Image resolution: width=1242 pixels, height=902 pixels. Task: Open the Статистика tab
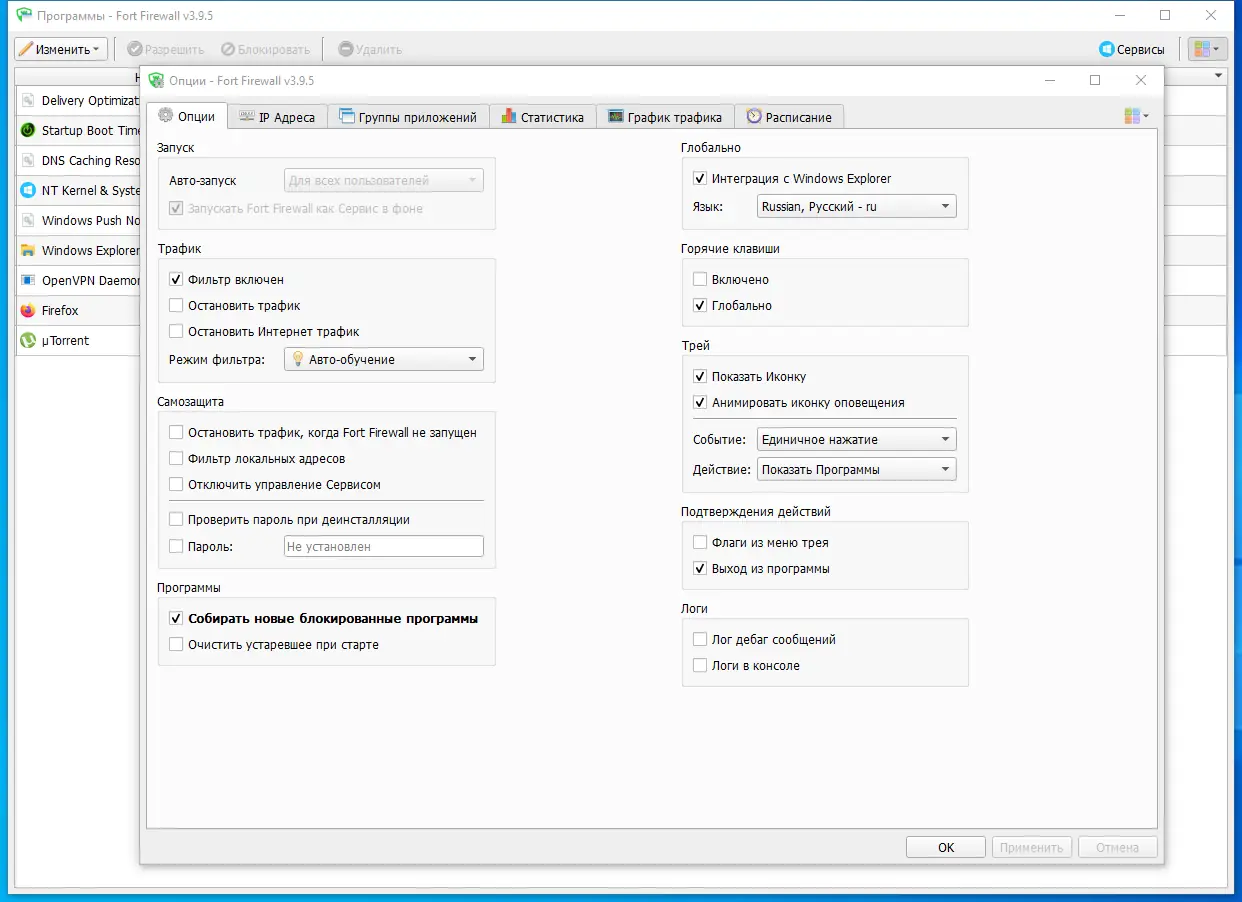click(x=543, y=117)
